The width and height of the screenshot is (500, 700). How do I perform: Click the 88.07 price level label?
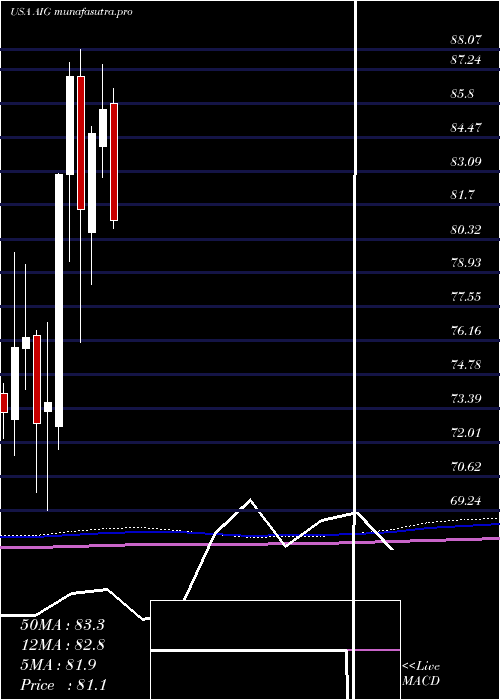(466, 40)
